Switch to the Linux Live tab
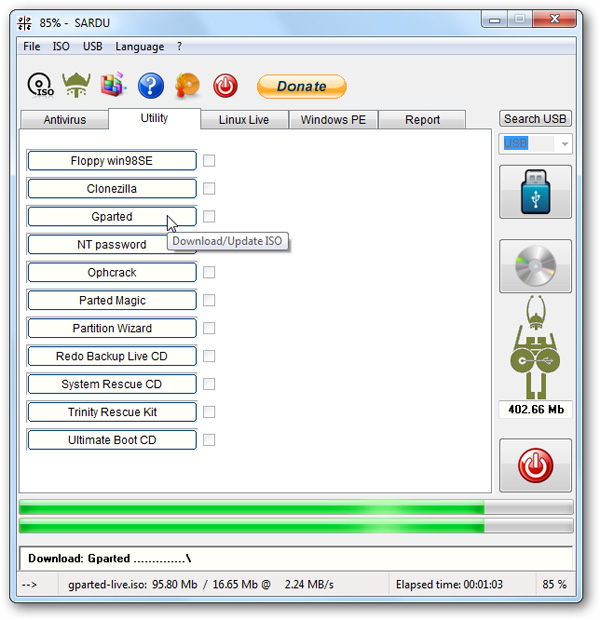This screenshot has height=620, width=600. click(x=244, y=120)
